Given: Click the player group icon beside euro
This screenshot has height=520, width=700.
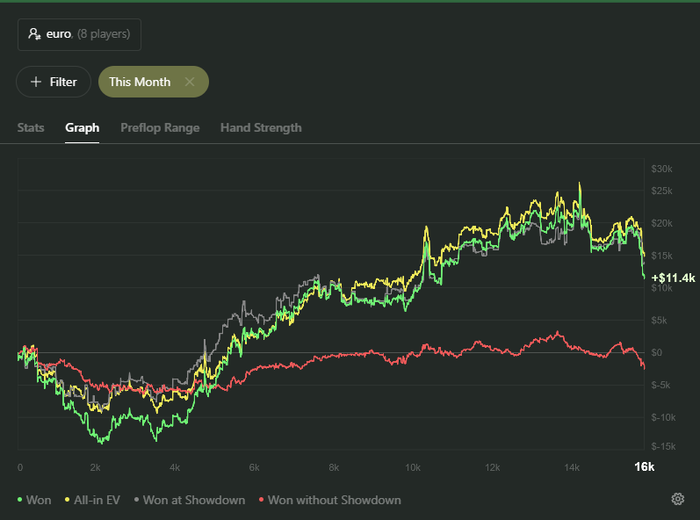Looking at the screenshot, I should pyautogui.click(x=34, y=34).
